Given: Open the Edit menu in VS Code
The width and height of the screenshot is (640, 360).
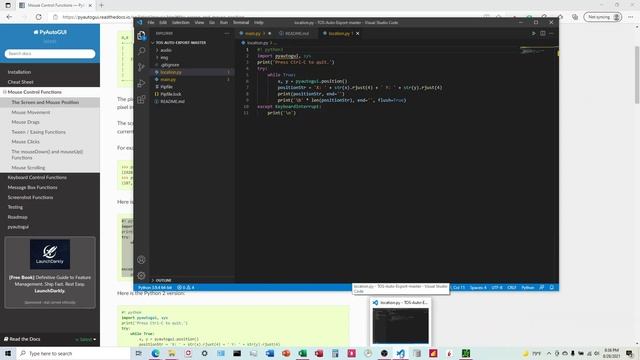Looking at the screenshot, I should pos(163,22).
